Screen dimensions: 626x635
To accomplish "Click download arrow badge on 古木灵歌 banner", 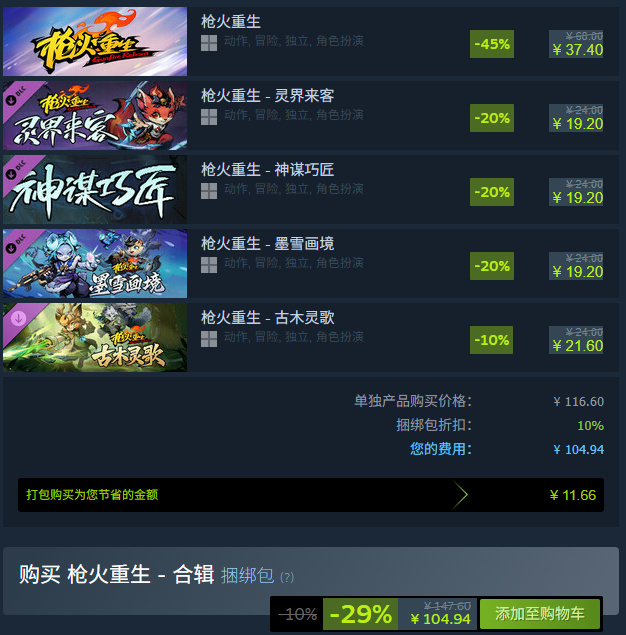I will [x=18, y=318].
